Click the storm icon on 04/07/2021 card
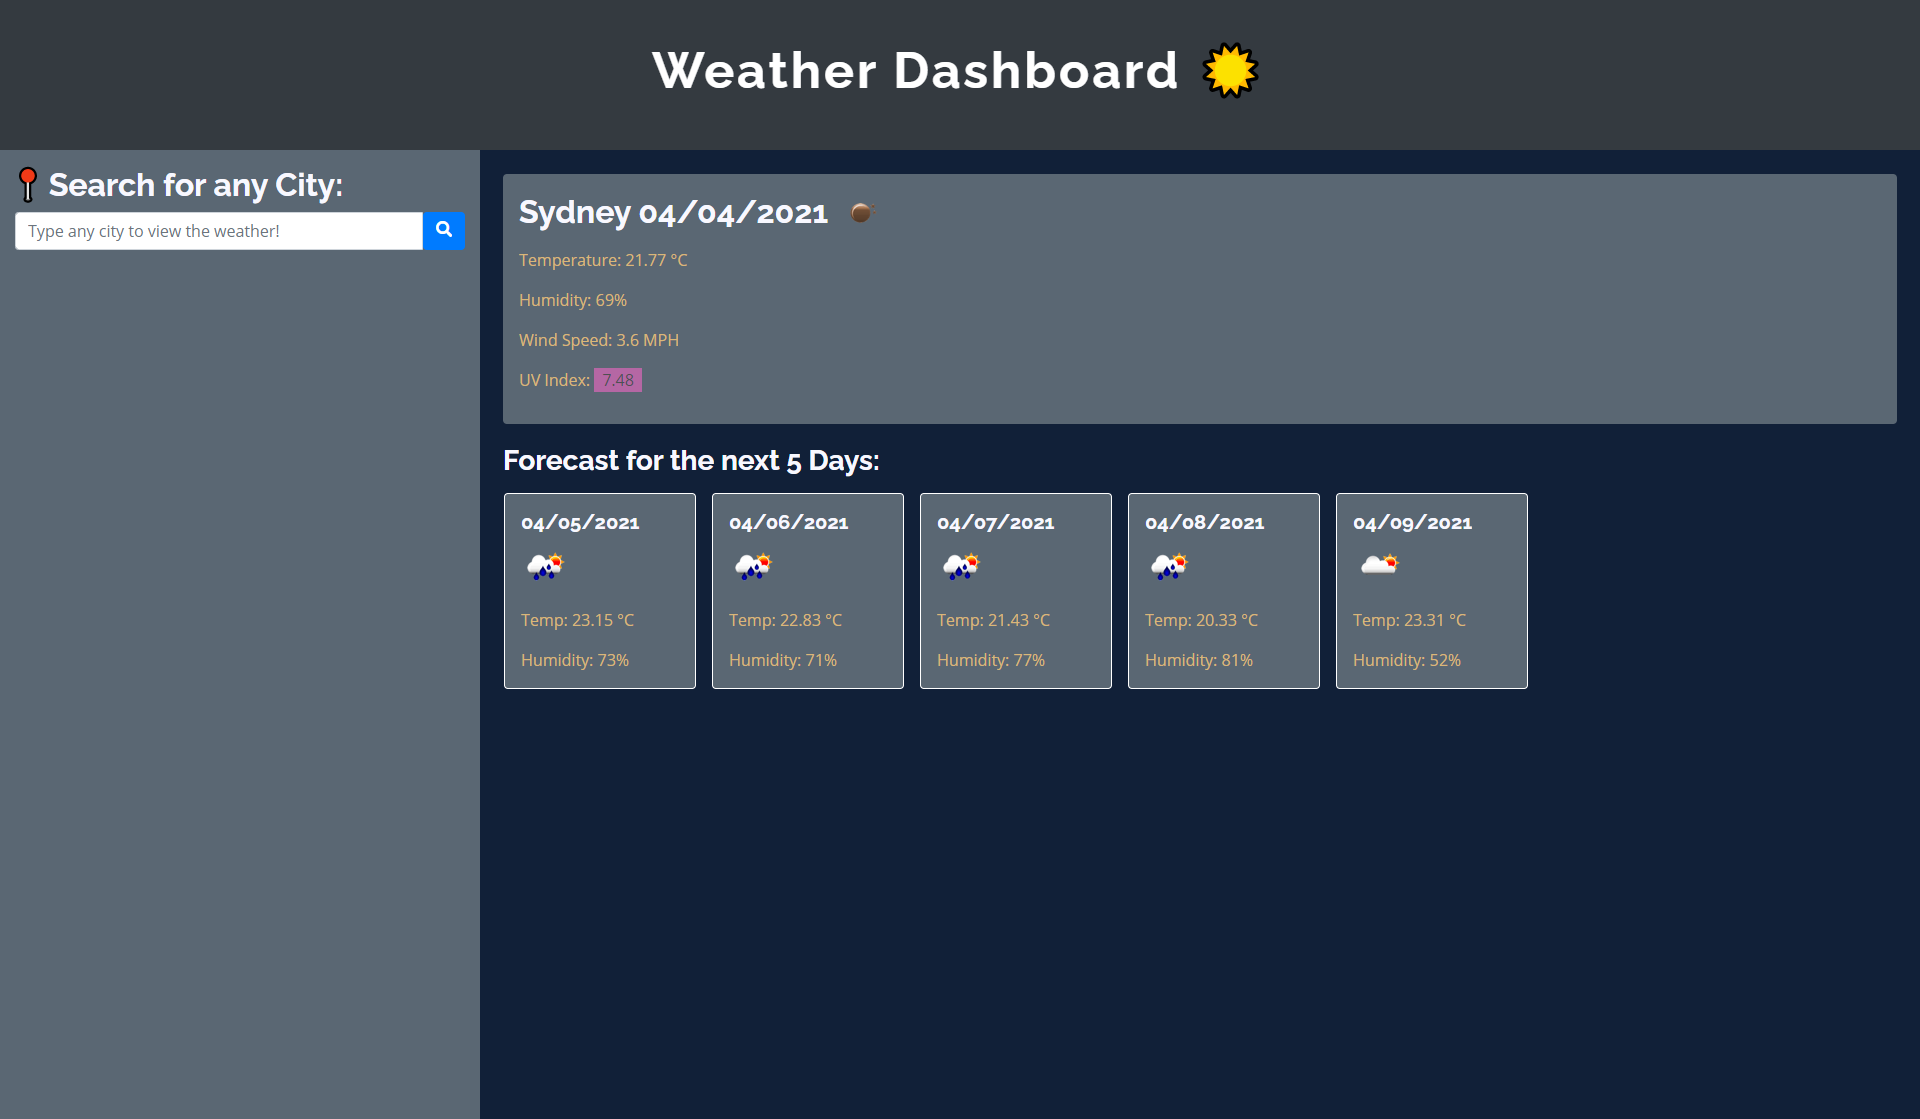The width and height of the screenshot is (1920, 1119). (962, 566)
